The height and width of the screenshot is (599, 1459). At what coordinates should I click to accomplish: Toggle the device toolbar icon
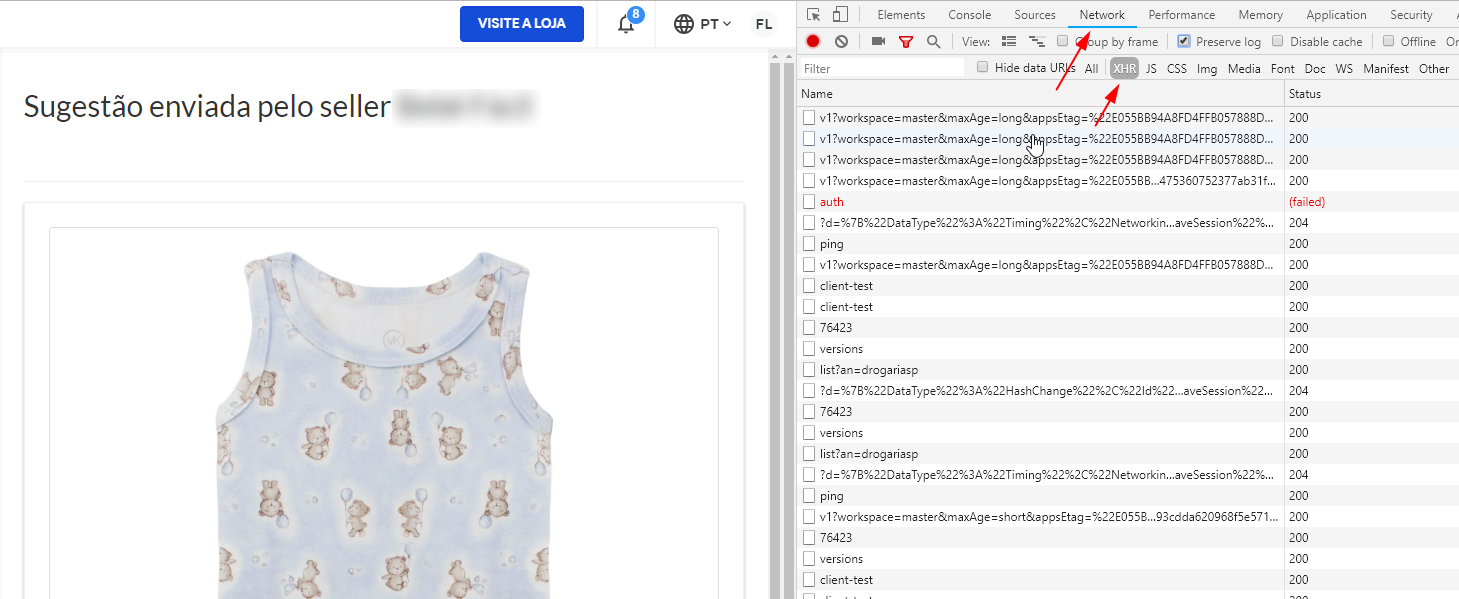[x=840, y=15]
